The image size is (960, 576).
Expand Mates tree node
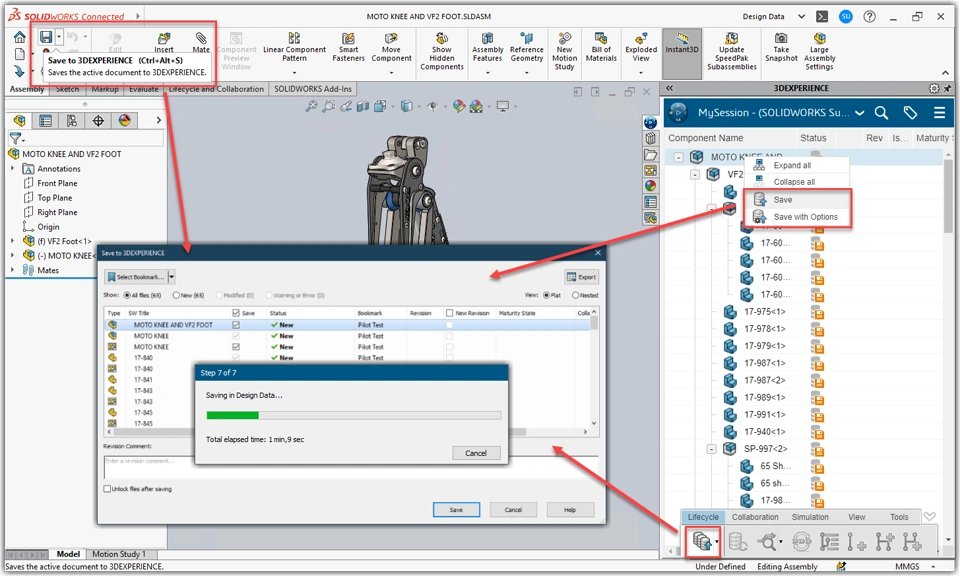12,270
